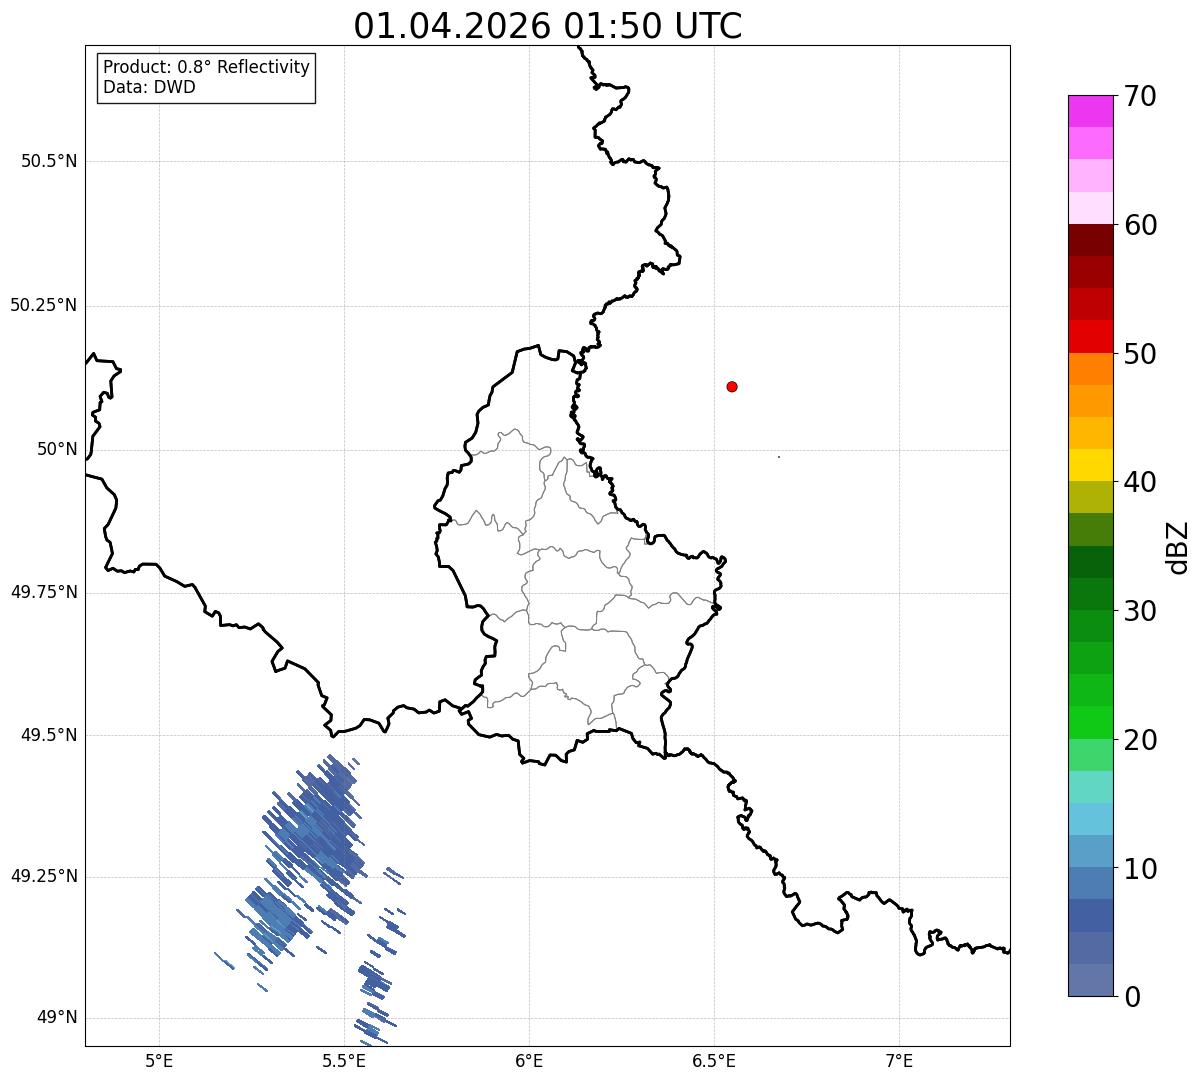Click the 'dBZ' colorbar axis label

click(x=1178, y=547)
